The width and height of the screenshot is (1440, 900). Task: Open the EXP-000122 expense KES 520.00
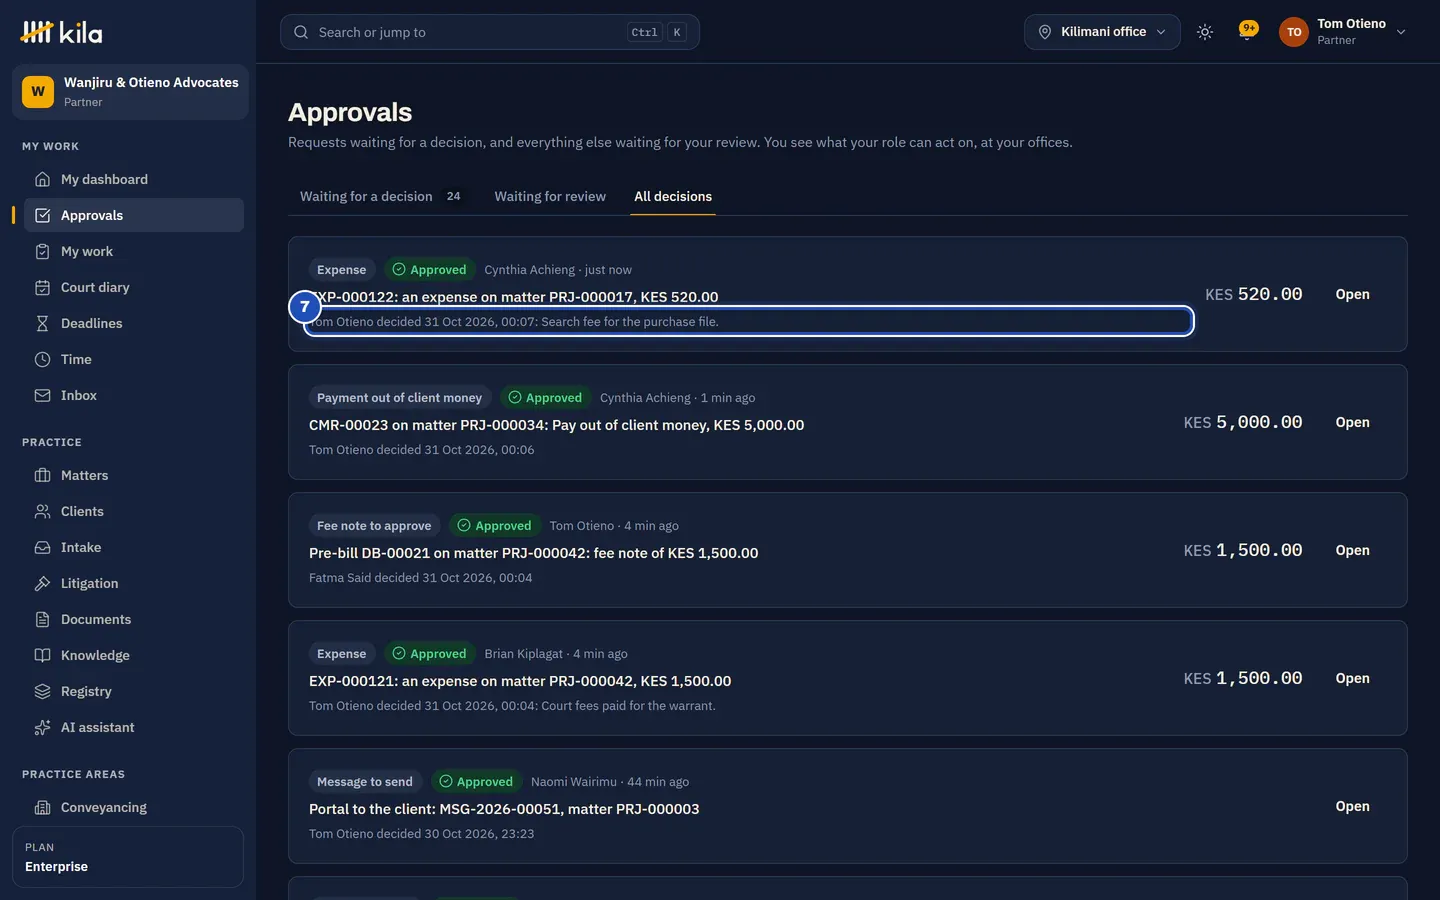coord(1352,294)
